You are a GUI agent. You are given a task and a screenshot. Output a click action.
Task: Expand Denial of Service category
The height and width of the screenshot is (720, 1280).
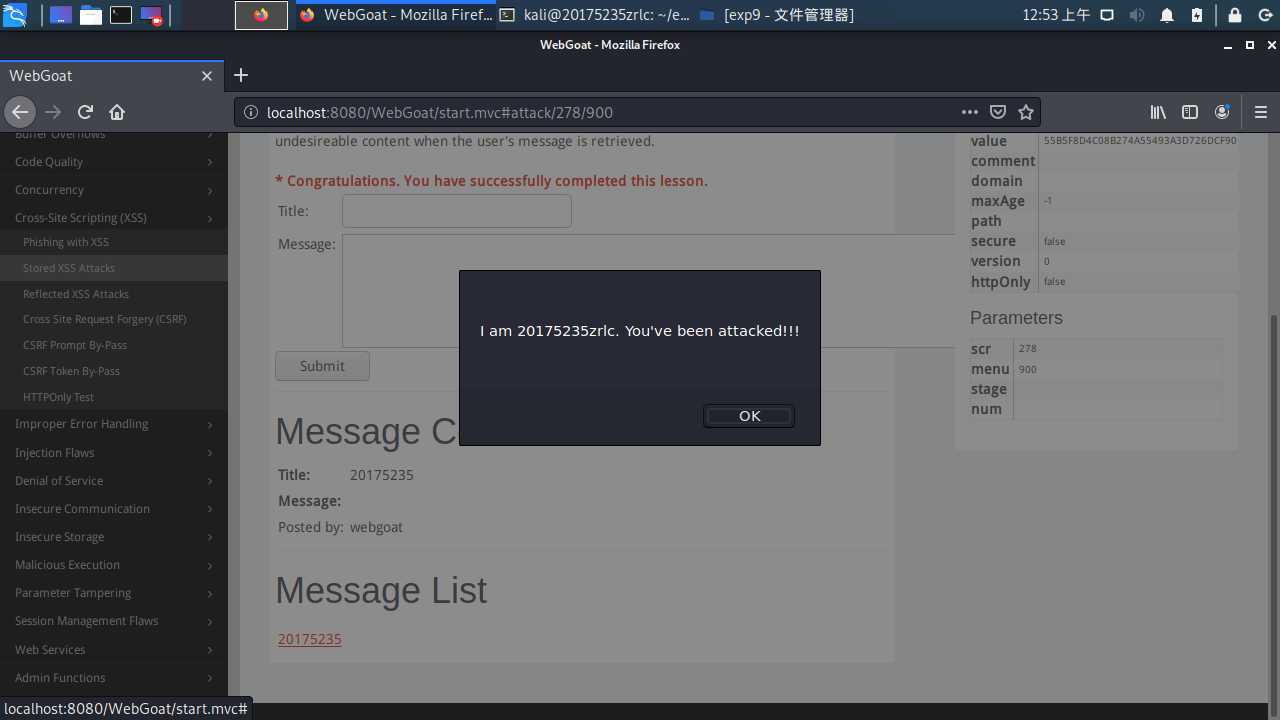114,481
